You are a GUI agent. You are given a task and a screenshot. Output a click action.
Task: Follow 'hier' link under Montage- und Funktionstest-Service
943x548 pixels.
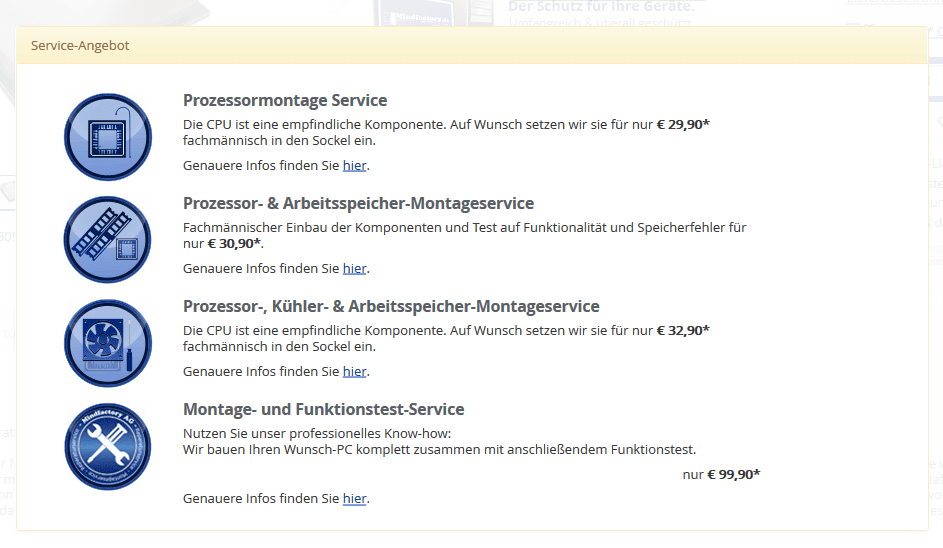click(354, 498)
